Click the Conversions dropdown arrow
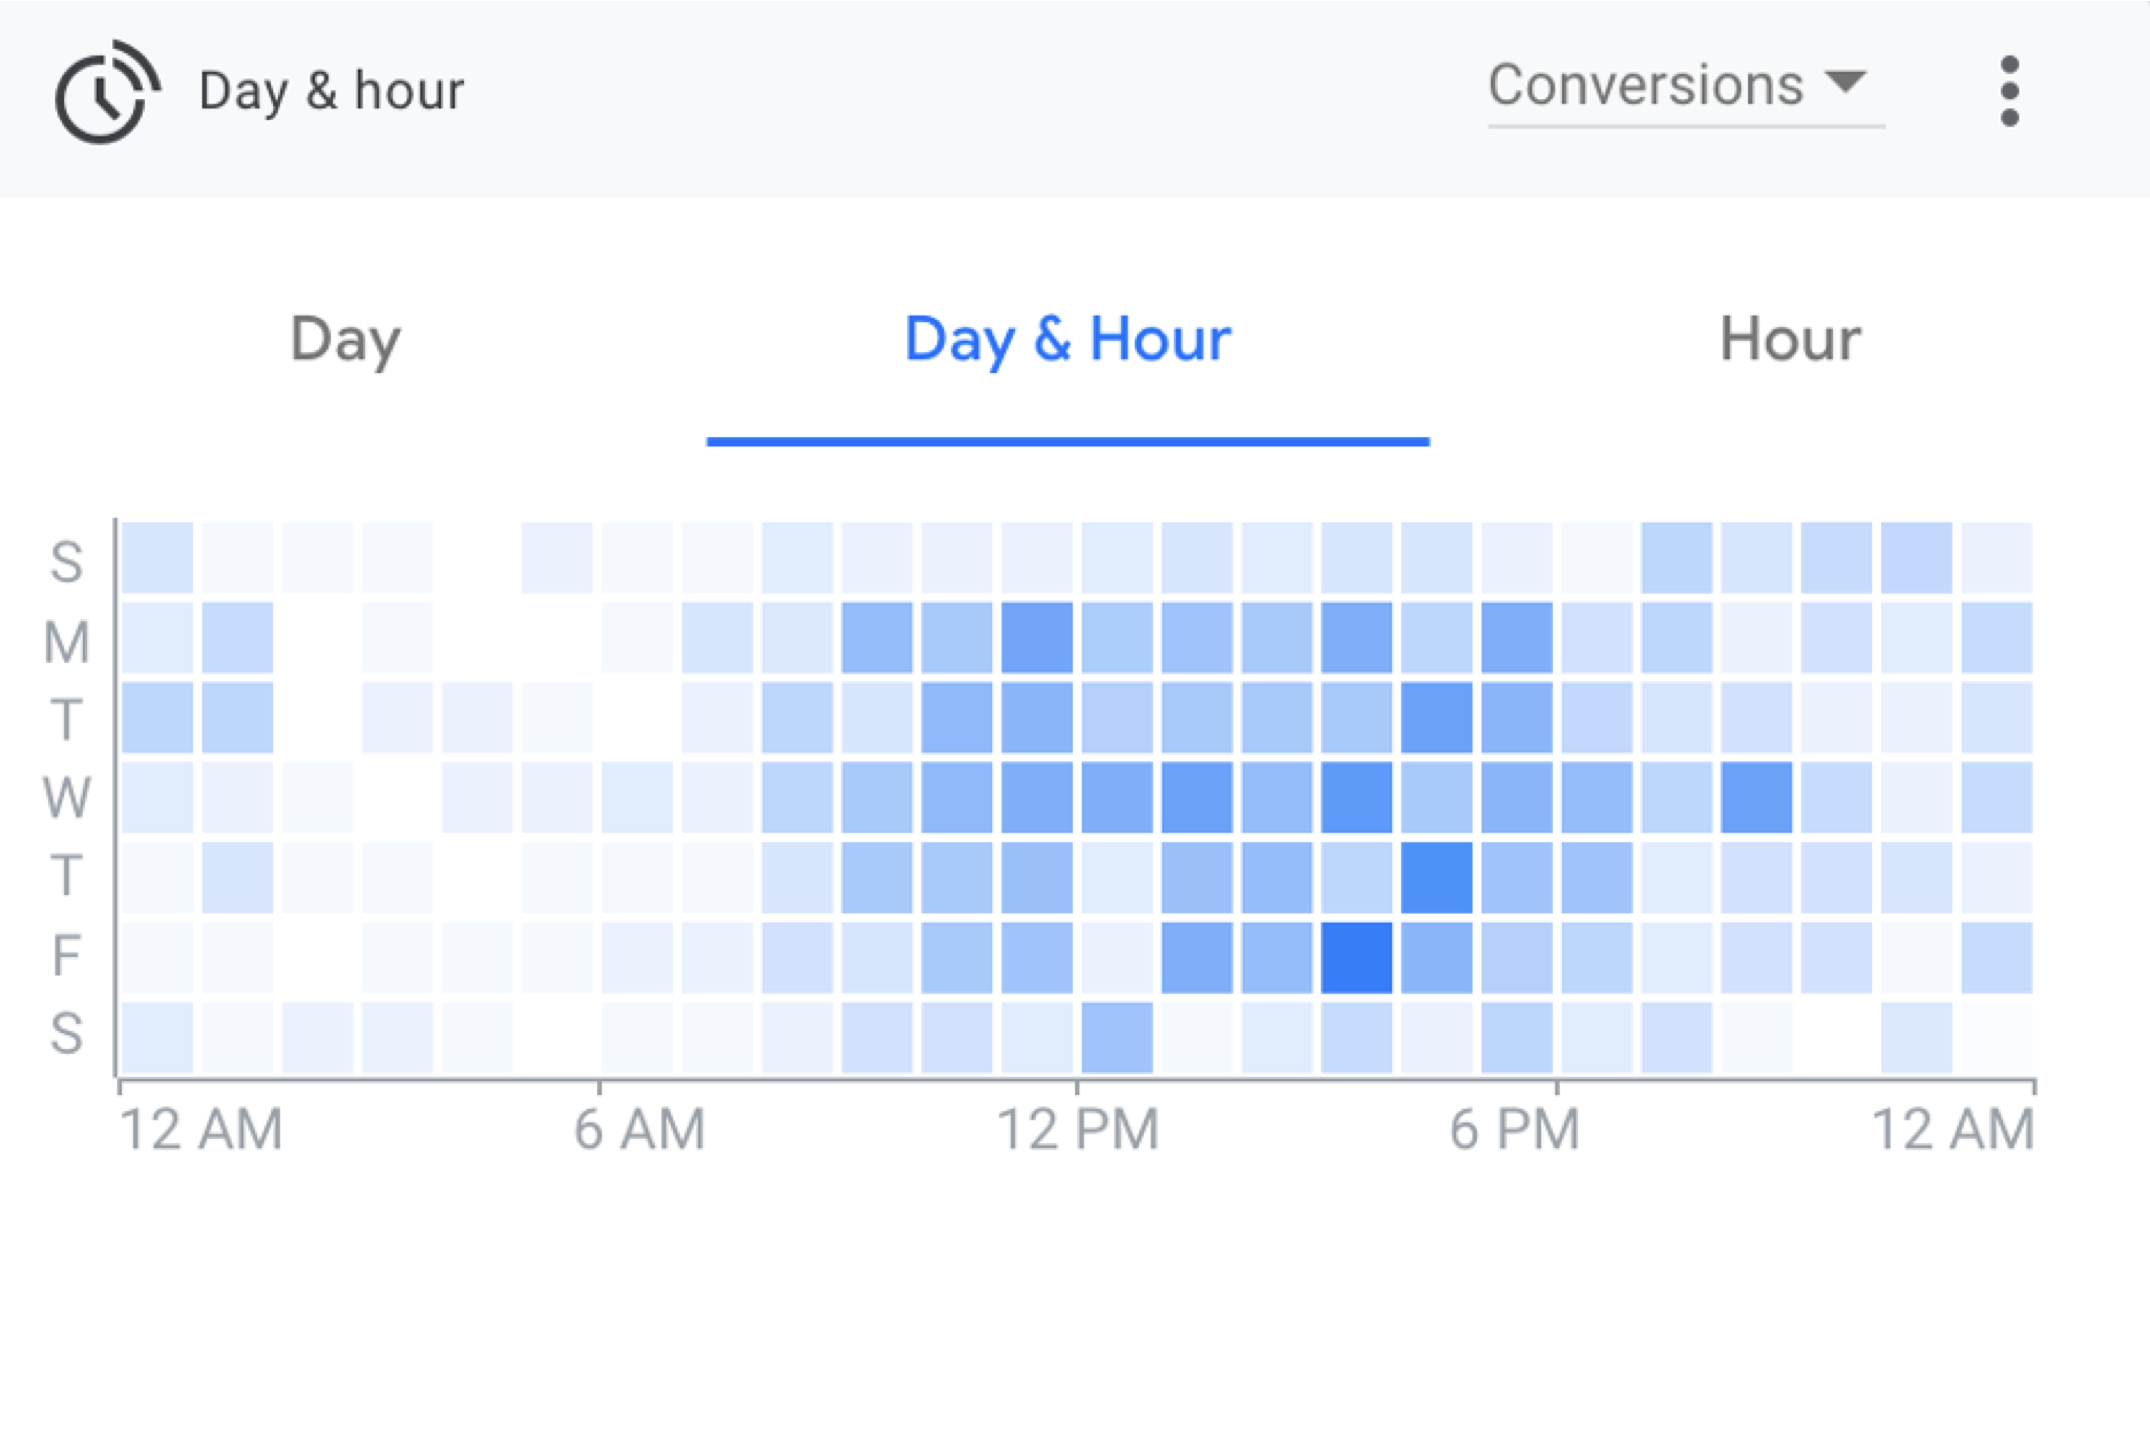 (x=1845, y=81)
